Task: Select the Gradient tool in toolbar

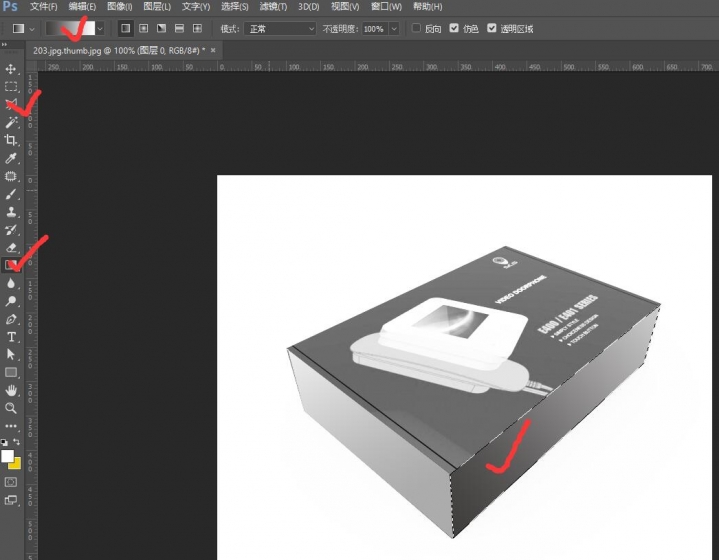Action: click(x=11, y=265)
